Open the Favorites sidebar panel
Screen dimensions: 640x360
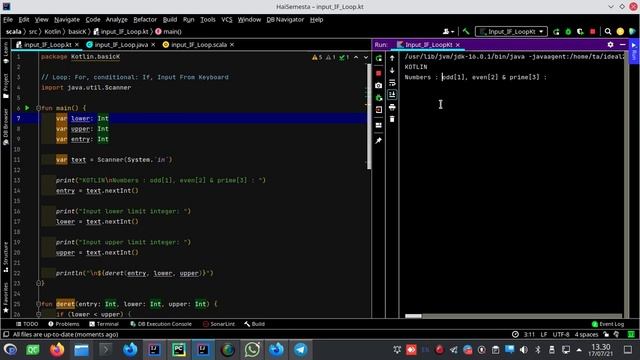(x=6, y=298)
